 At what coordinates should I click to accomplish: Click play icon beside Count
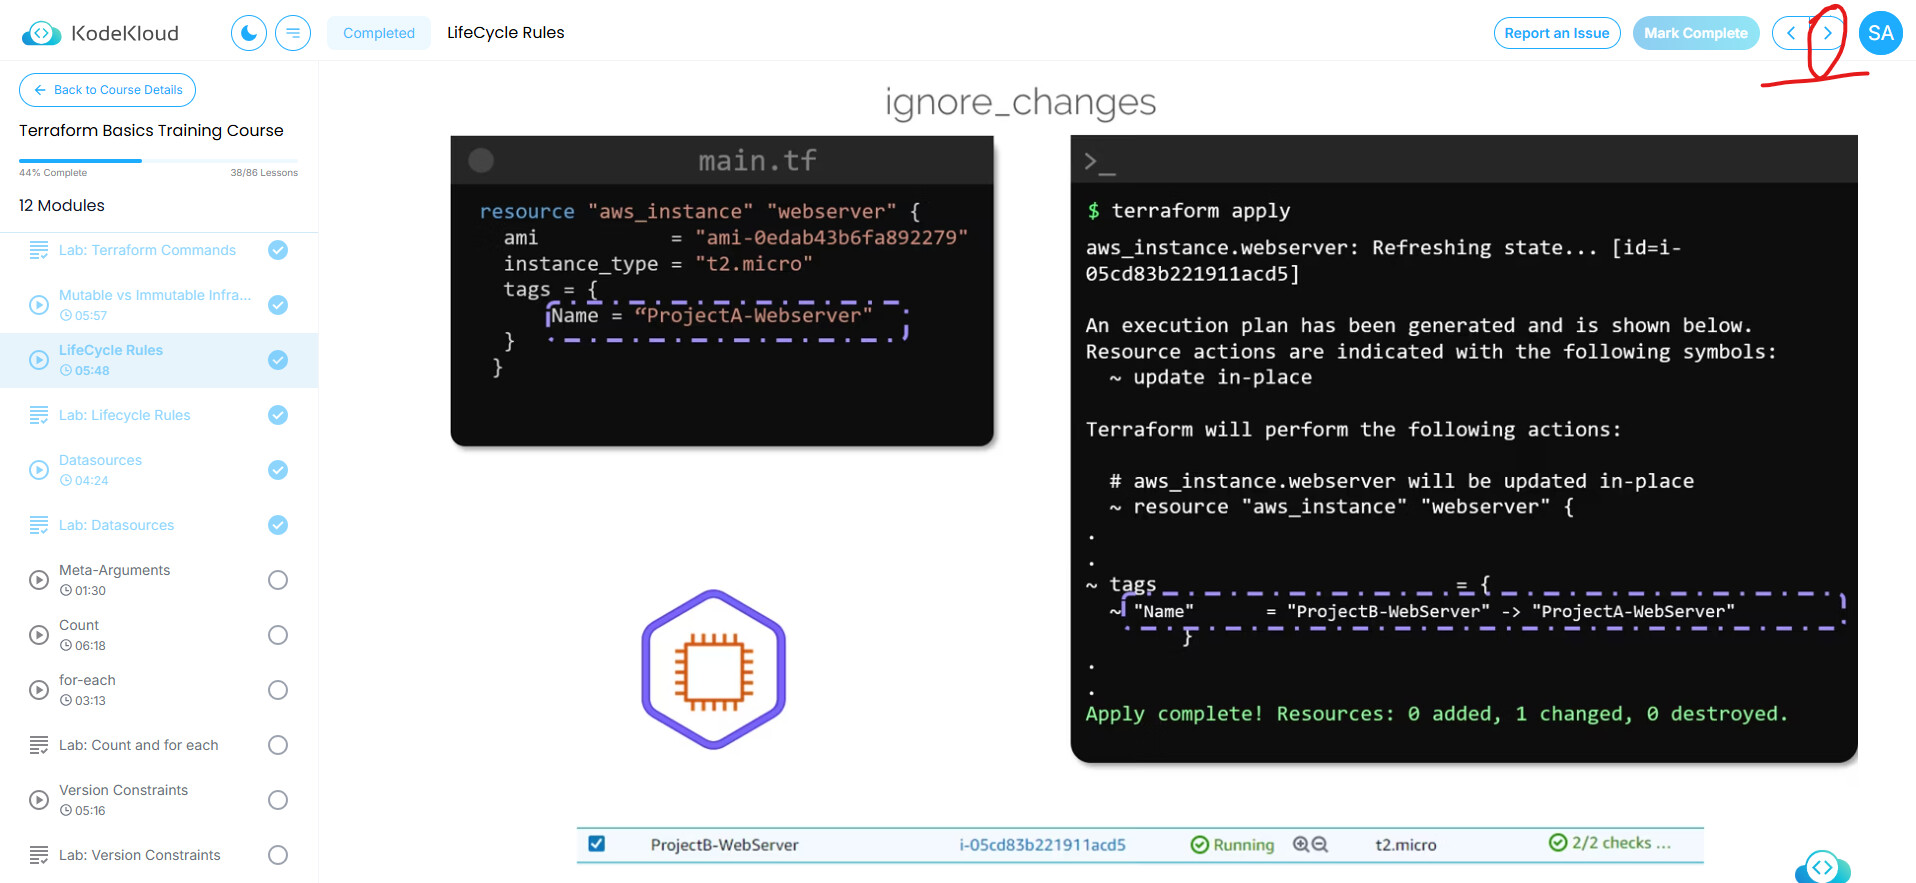click(x=39, y=635)
